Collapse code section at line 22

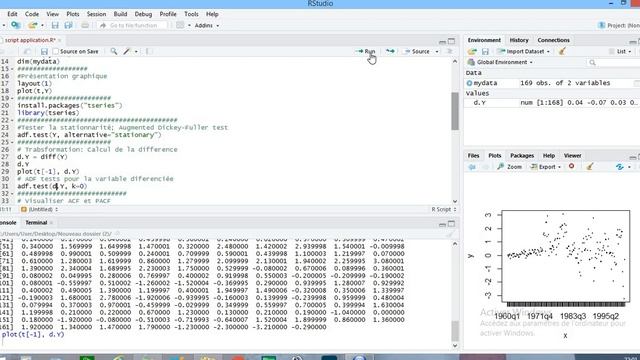(x=13, y=120)
